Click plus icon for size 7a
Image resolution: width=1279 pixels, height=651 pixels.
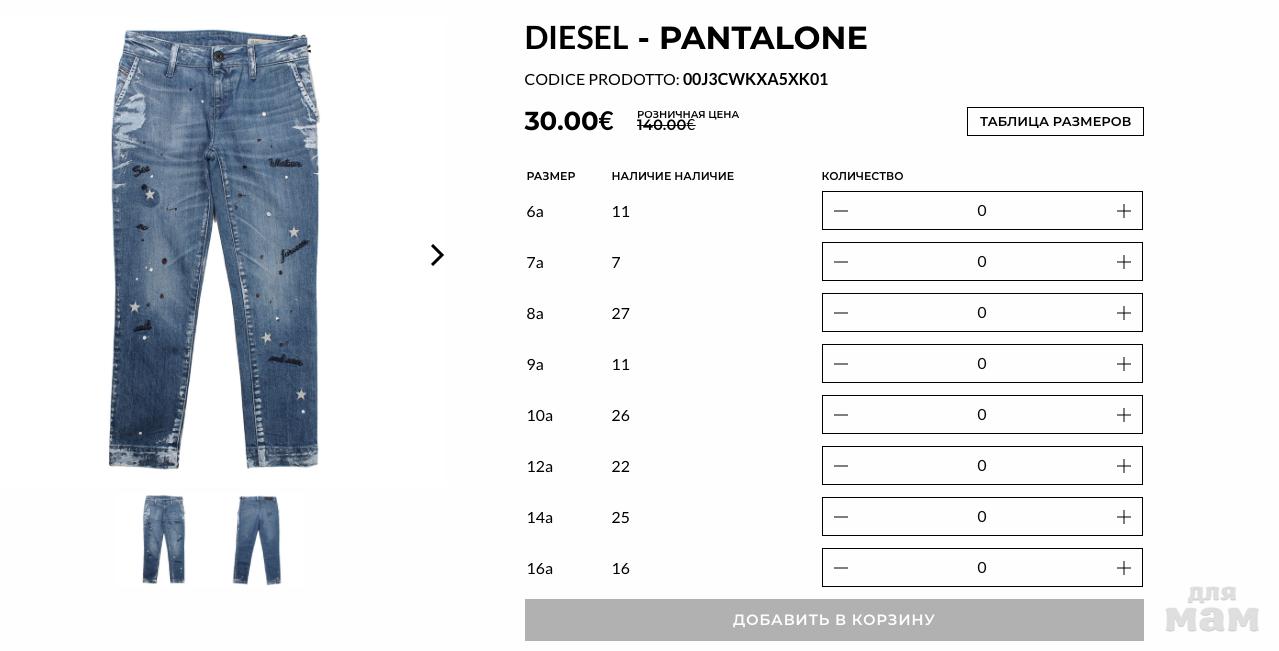[1123, 262]
